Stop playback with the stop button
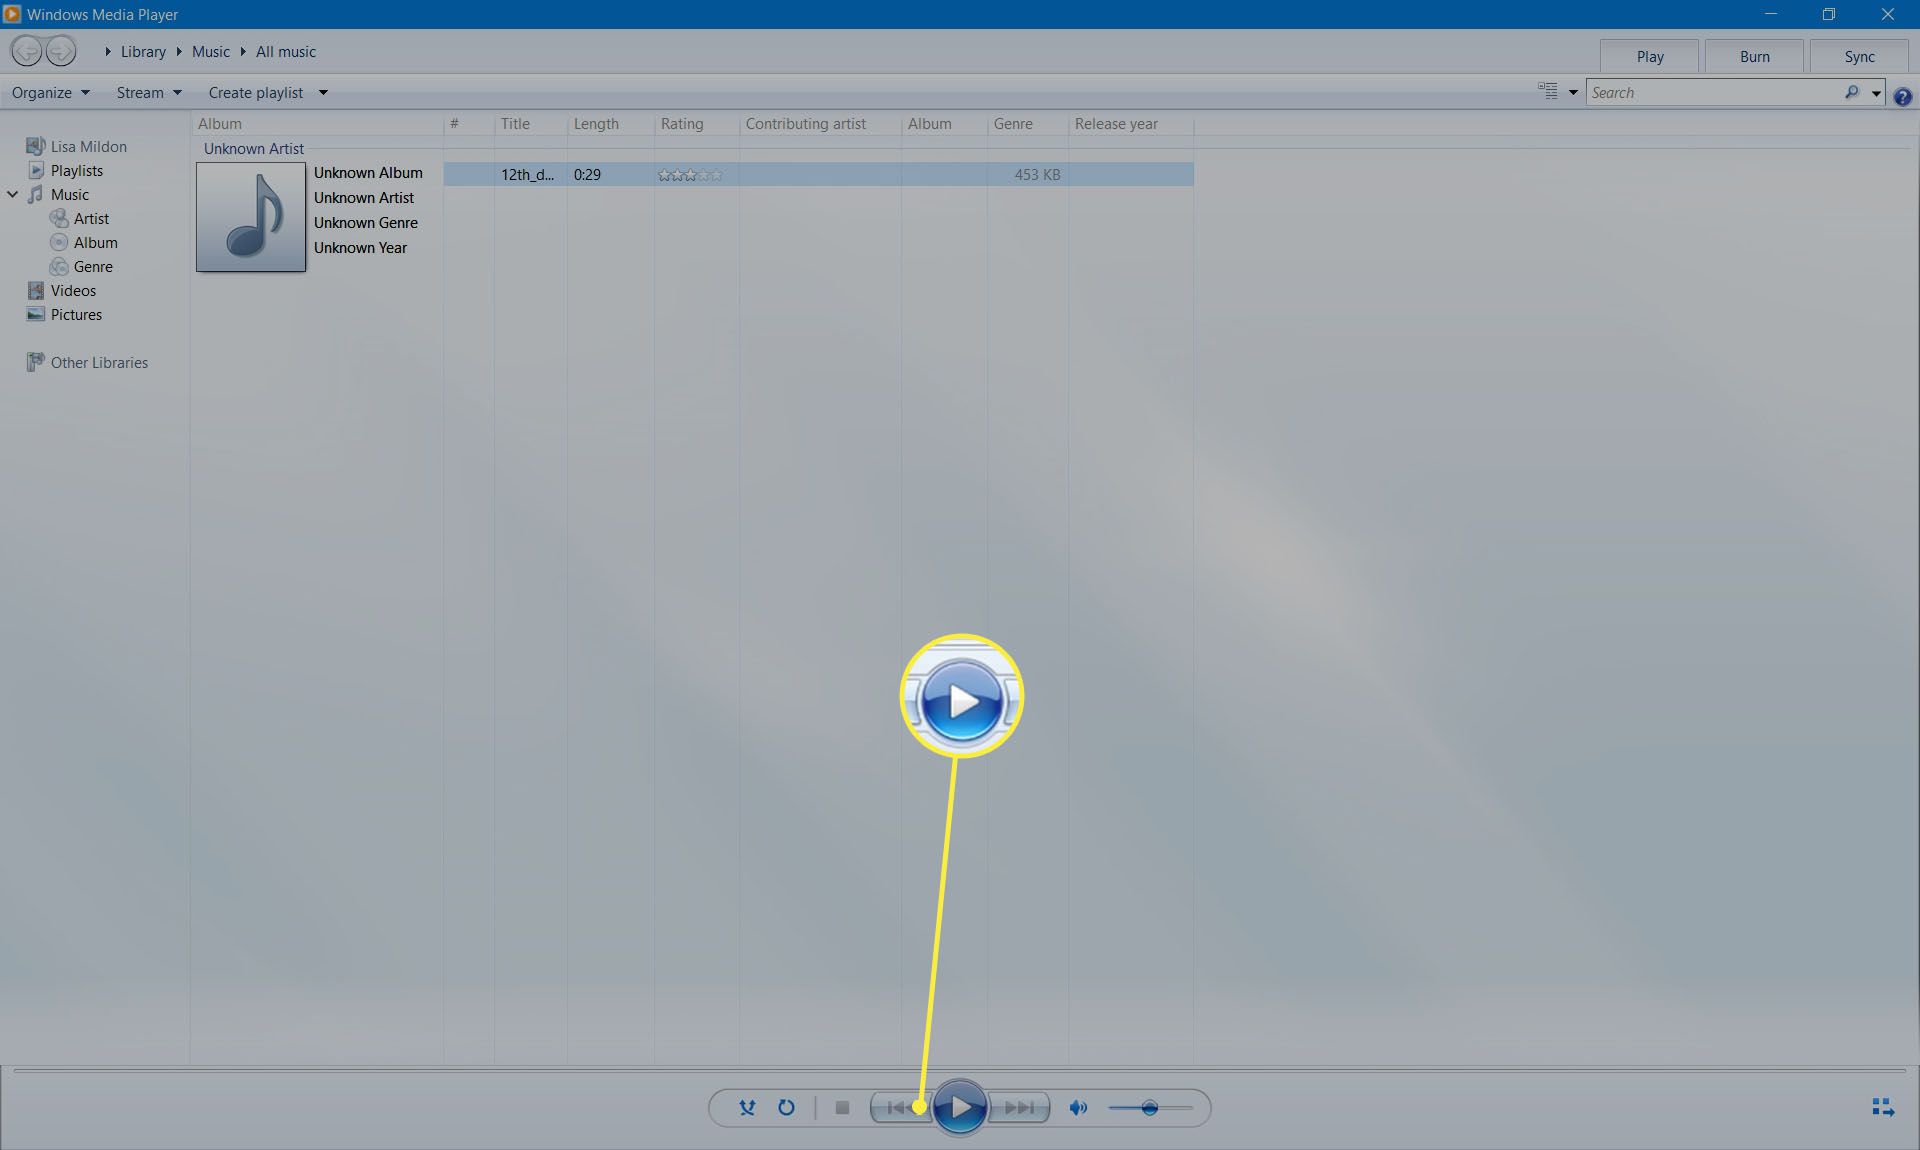This screenshot has width=1920, height=1150. point(842,1107)
